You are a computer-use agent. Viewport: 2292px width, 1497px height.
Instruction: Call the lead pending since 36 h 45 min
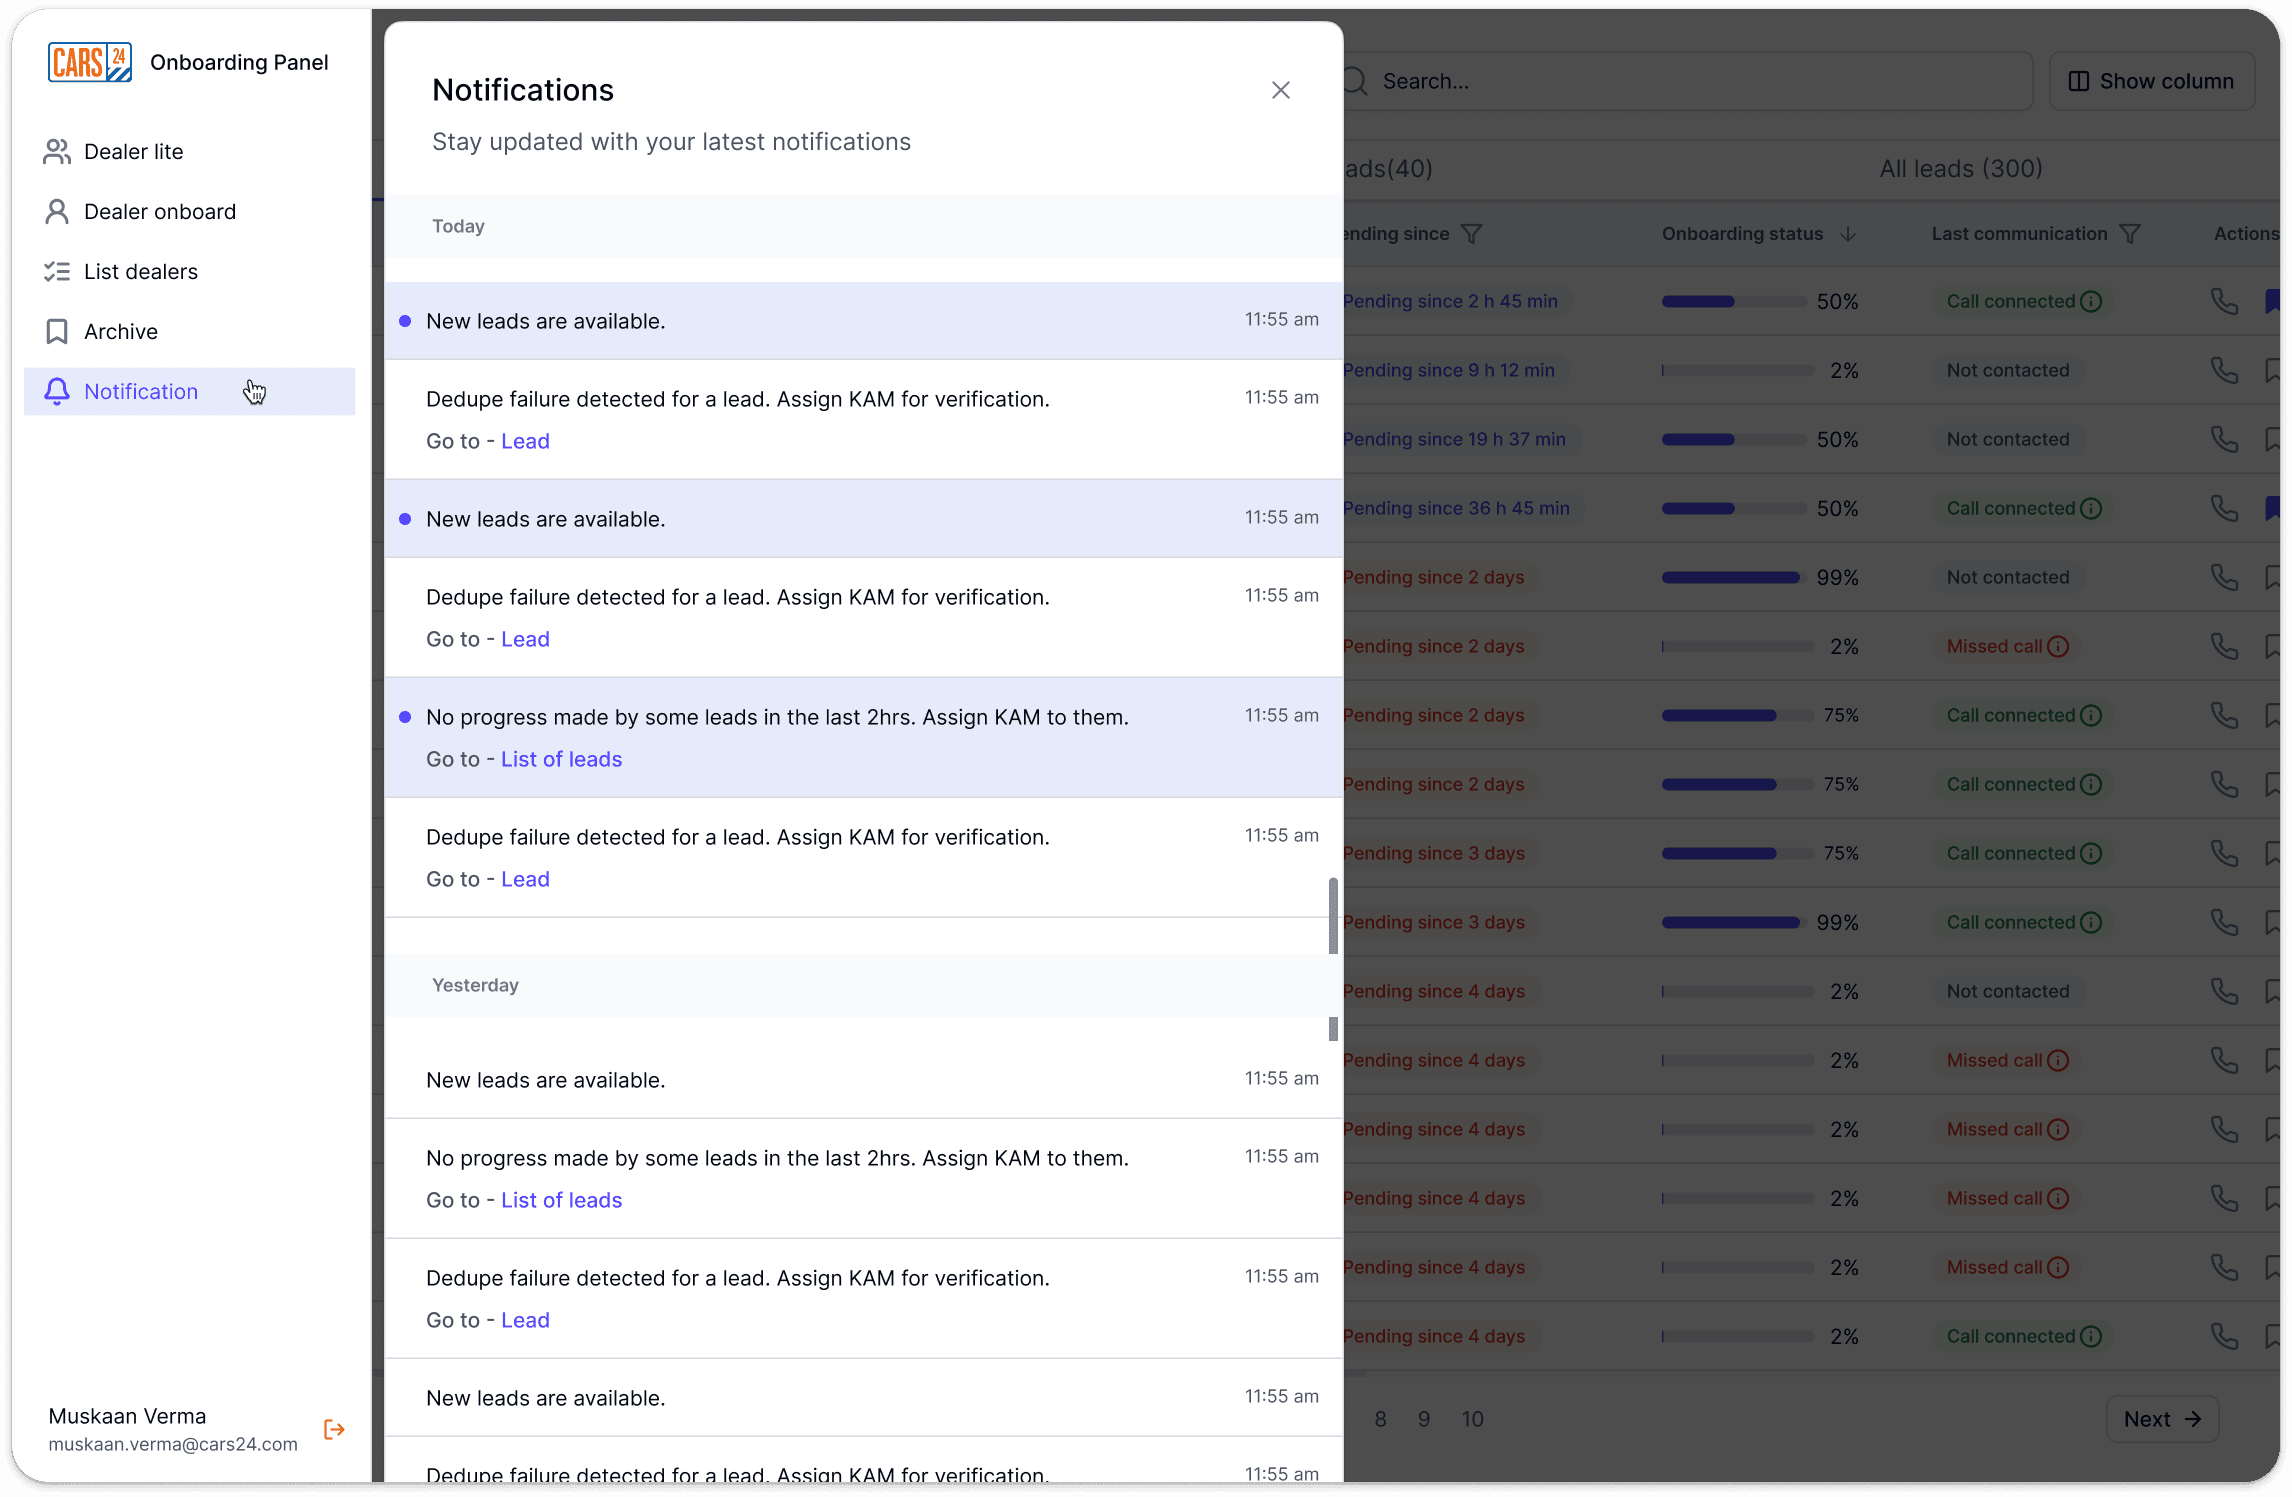pos(2224,508)
